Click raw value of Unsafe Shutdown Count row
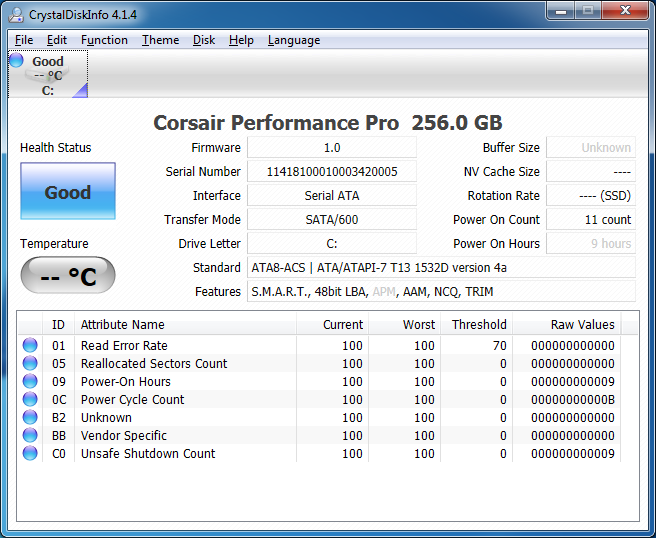 point(573,453)
